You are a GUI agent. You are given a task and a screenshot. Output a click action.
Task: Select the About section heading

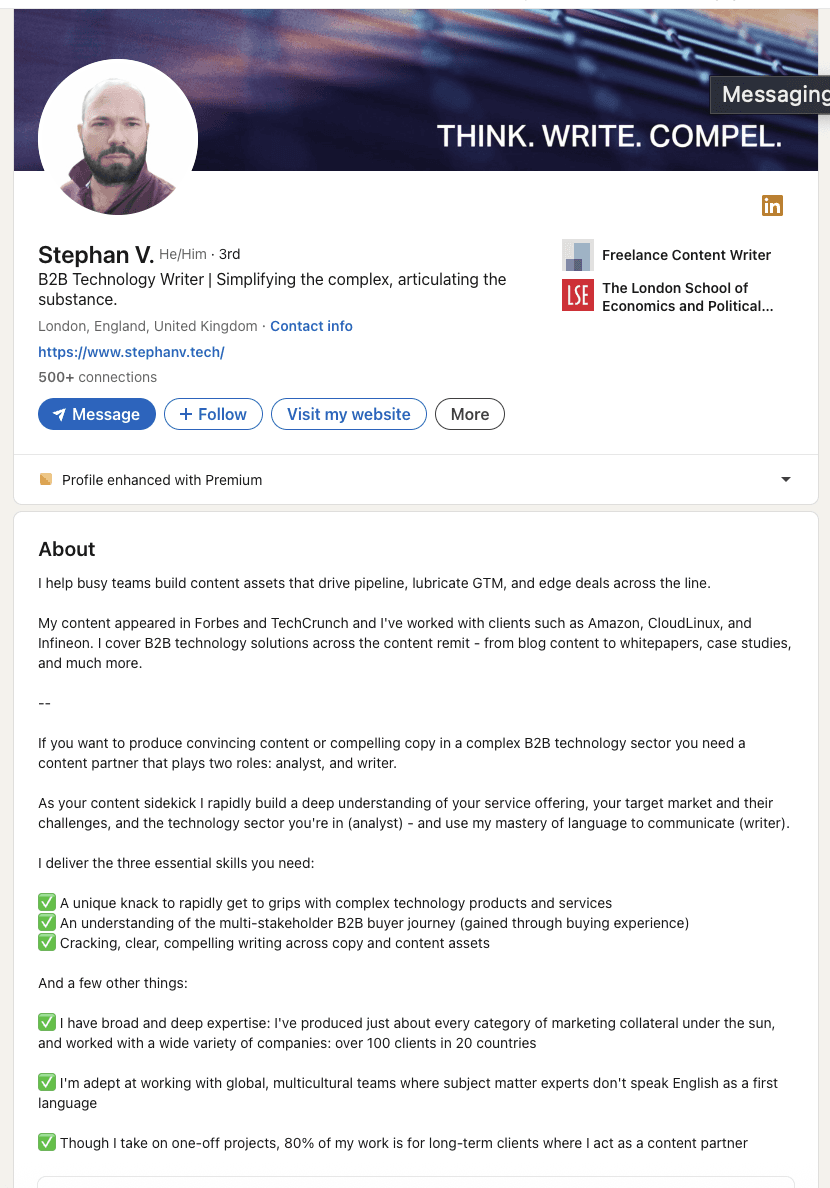pos(66,549)
